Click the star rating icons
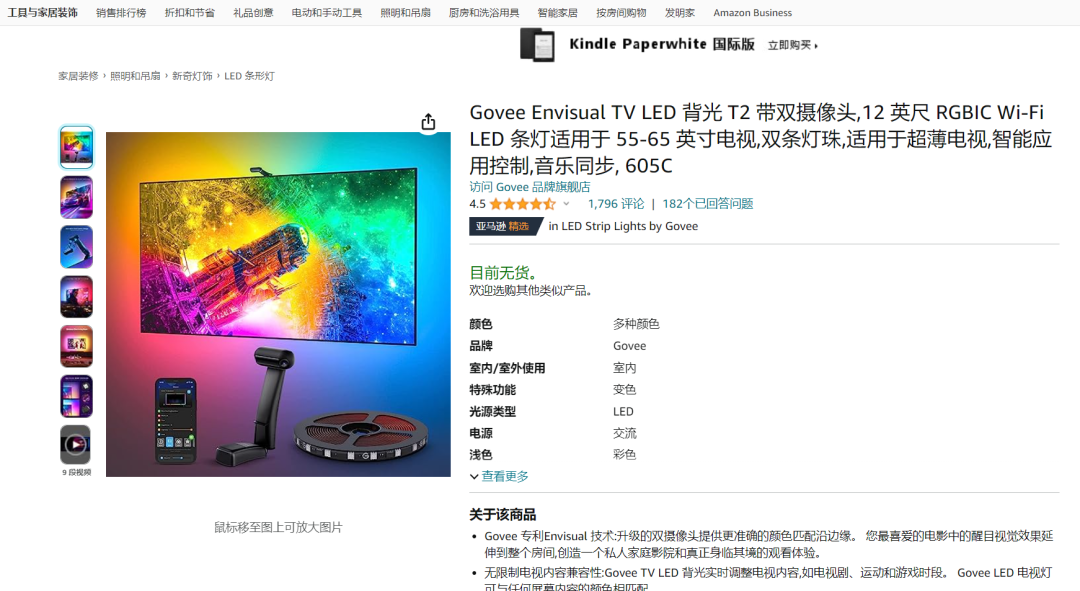Screen dimensions: 1080x591 click(x=523, y=204)
